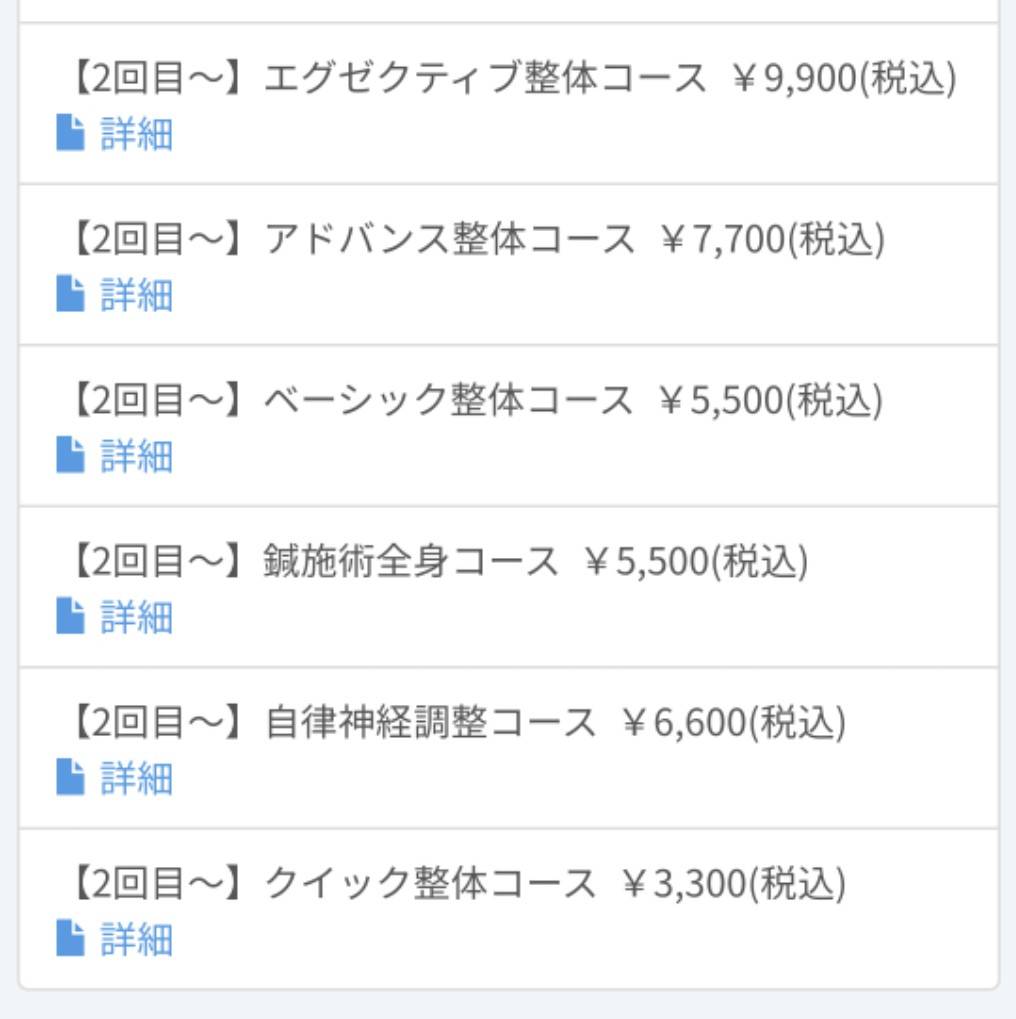Select アドバンス整体コース ¥7,700 menu row
1016x1019 pixels.
tap(508, 265)
